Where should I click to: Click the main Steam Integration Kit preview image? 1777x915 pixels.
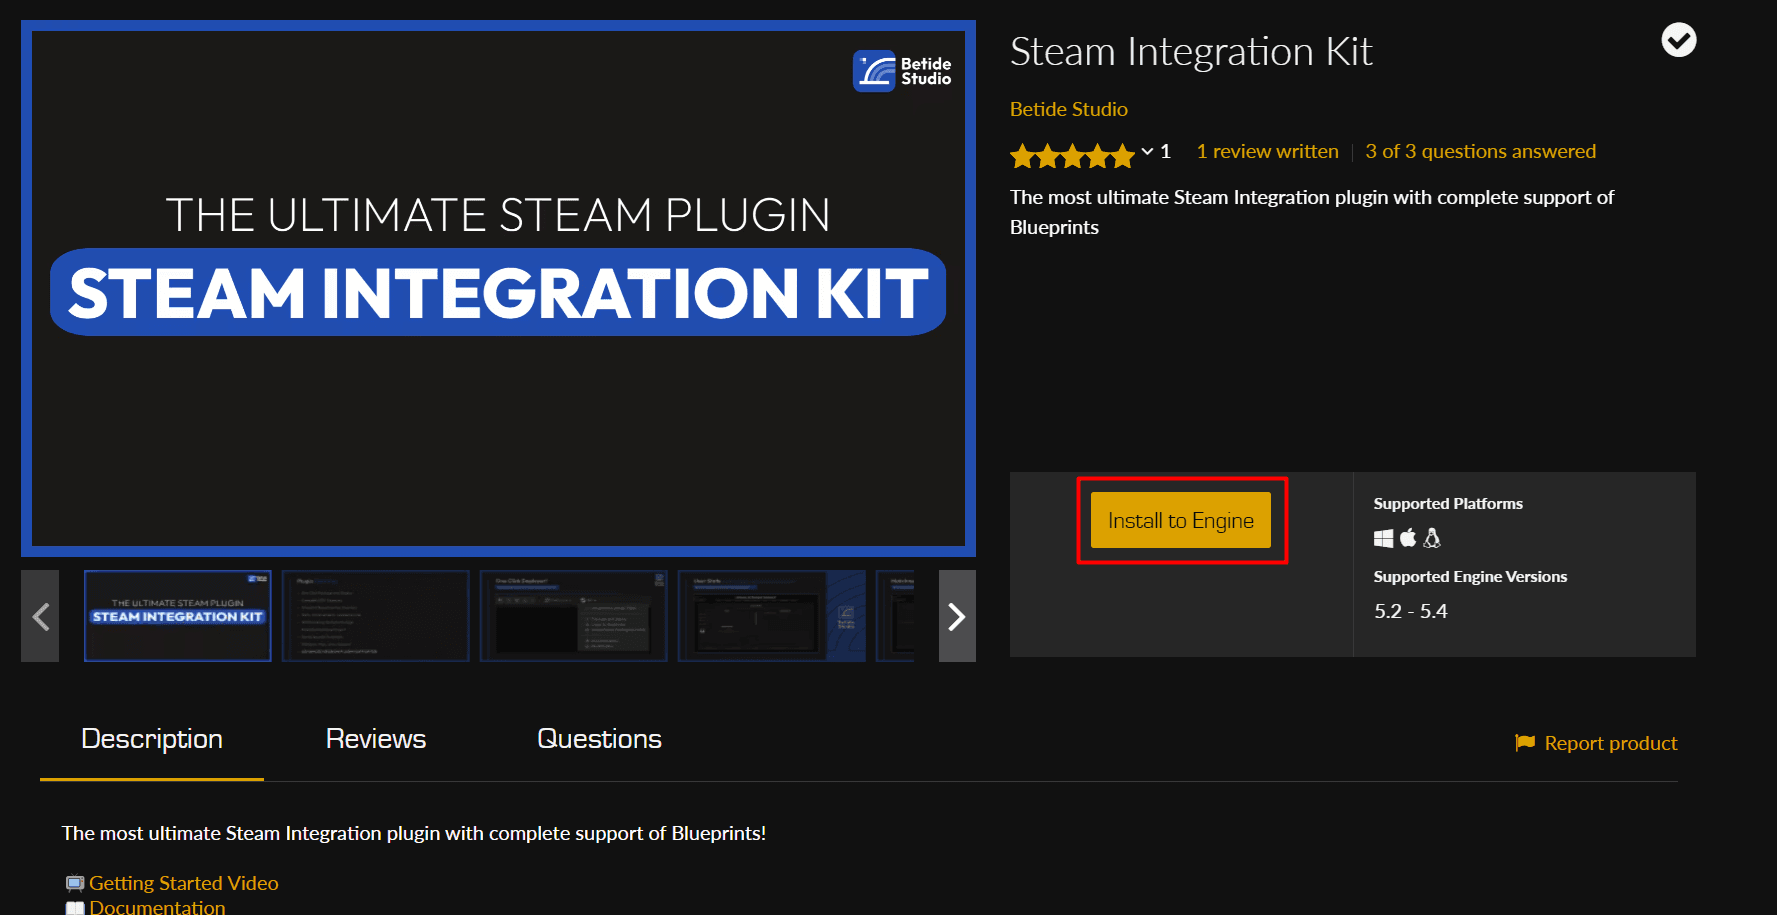(498, 289)
